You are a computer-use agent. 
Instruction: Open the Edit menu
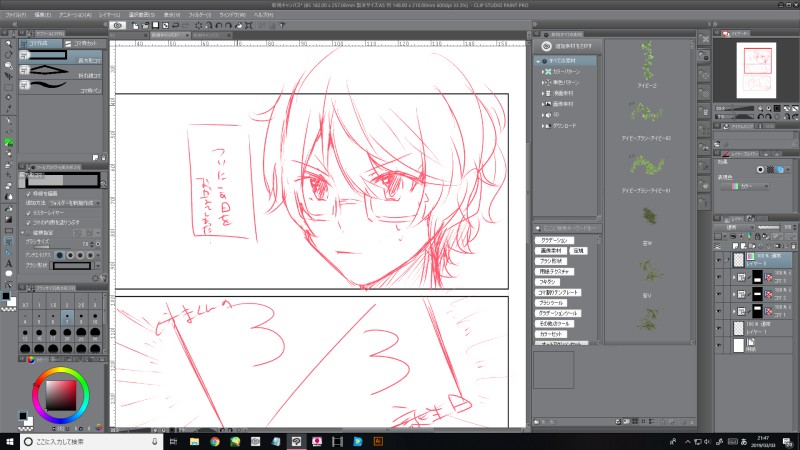[x=42, y=15]
